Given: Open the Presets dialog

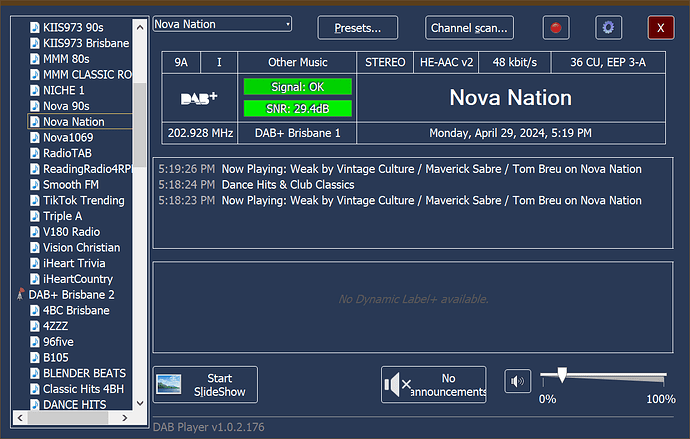Looking at the screenshot, I should pyautogui.click(x=357, y=28).
